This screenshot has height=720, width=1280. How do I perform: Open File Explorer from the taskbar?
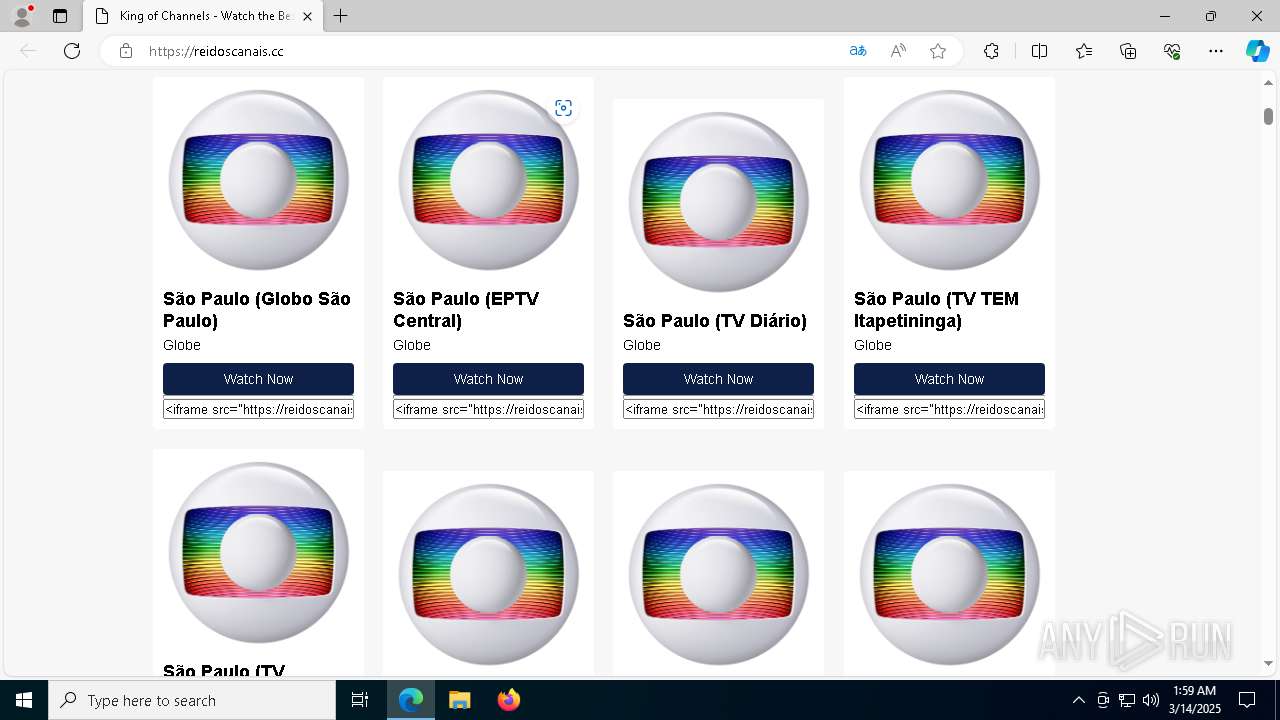click(x=459, y=700)
